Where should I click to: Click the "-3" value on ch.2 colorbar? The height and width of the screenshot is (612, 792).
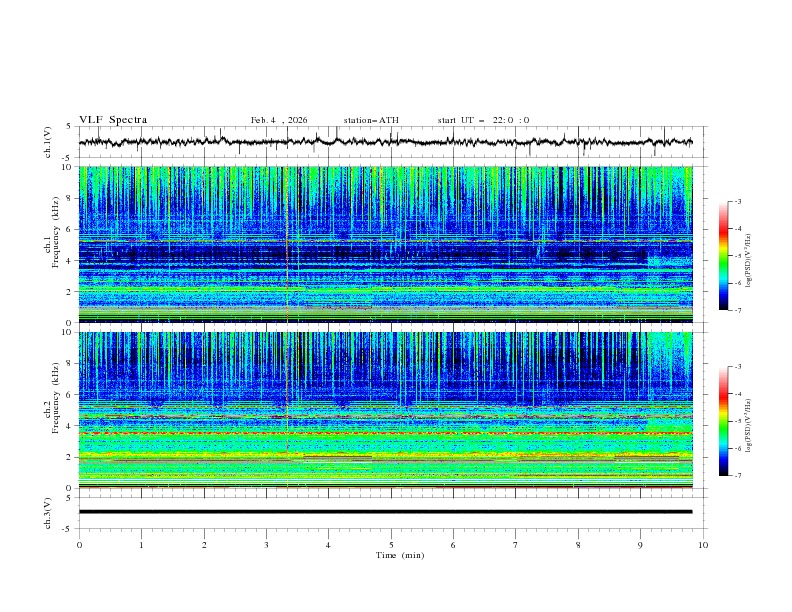pos(737,367)
